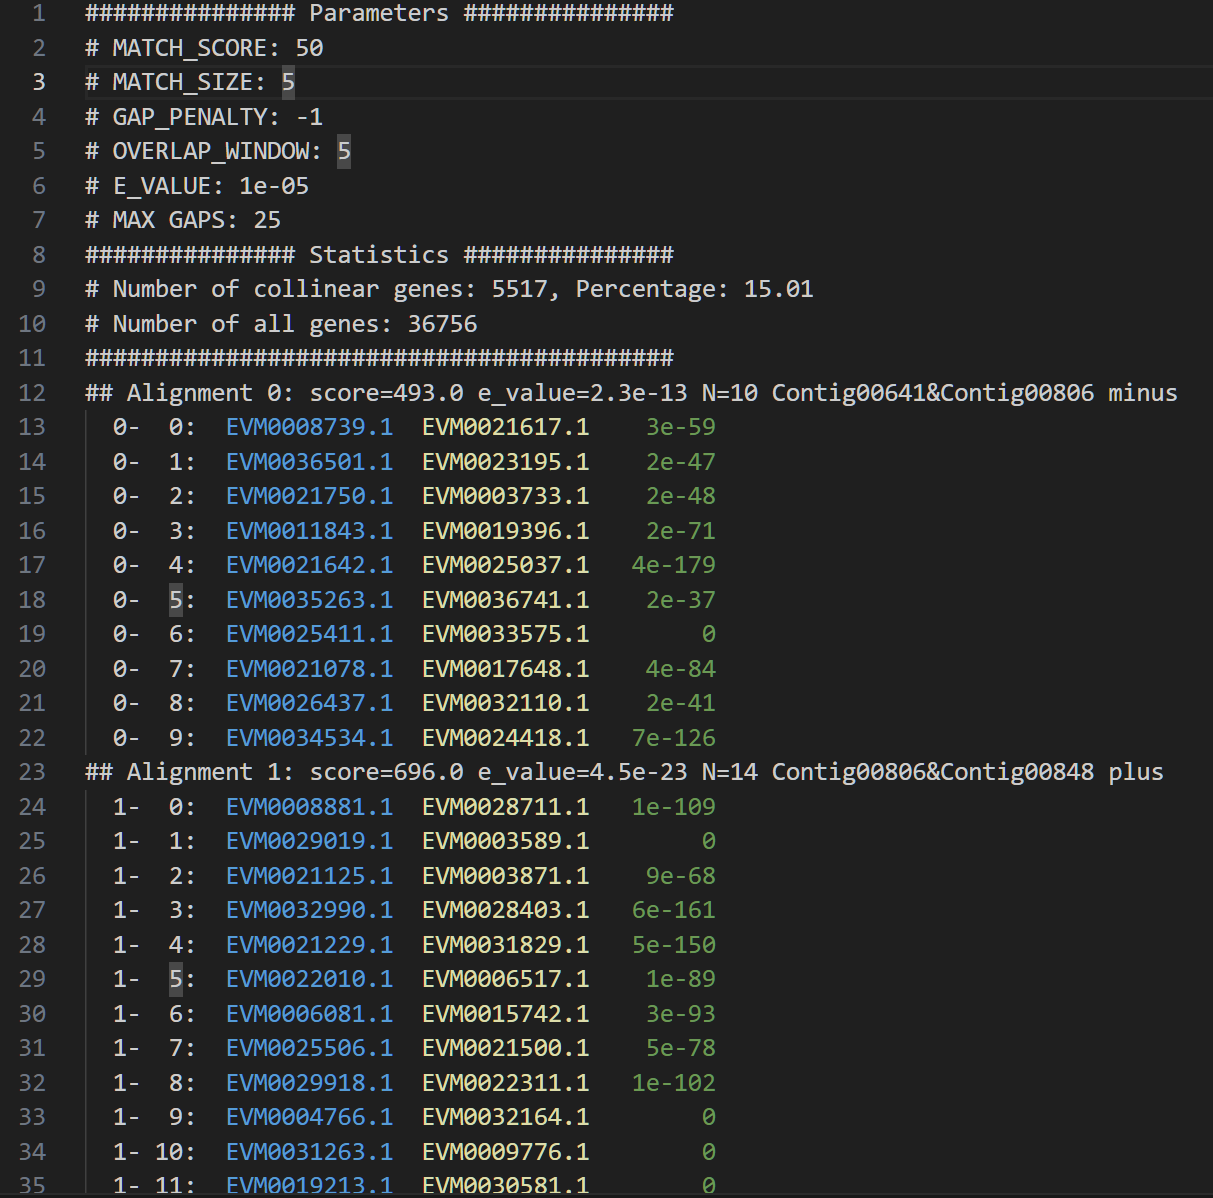The width and height of the screenshot is (1213, 1198).
Task: Place the cursor on the MATCH_SIZE: 5 line
Action: 190,82
